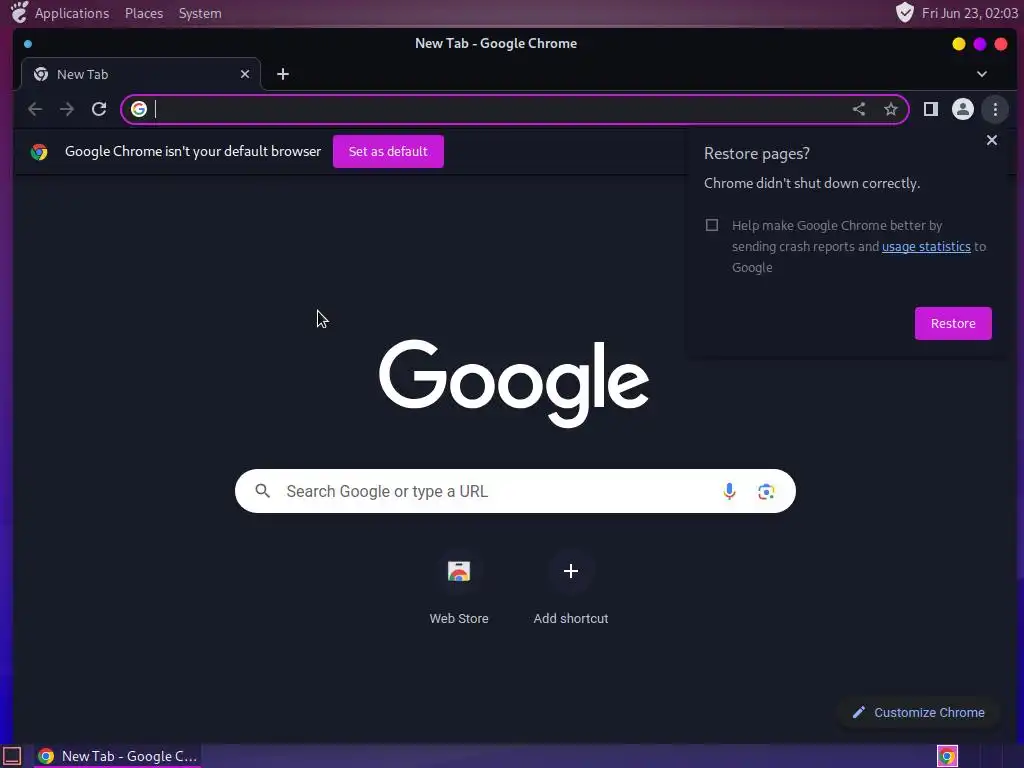1024x768 pixels.
Task: Go back using the back arrow
Action: pyautogui.click(x=35, y=109)
